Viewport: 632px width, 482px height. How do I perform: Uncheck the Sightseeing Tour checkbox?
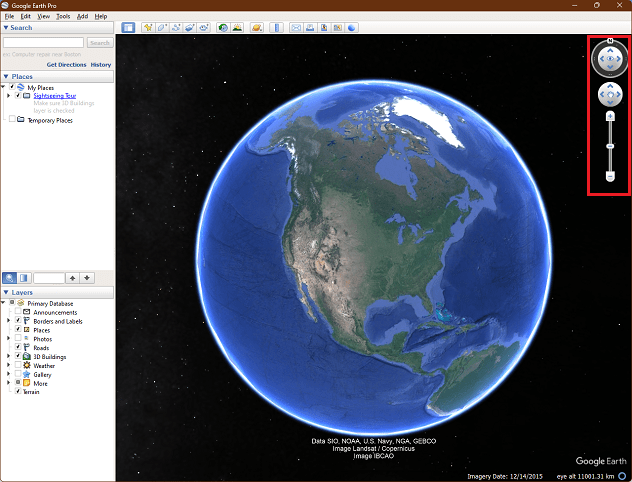coord(18,95)
